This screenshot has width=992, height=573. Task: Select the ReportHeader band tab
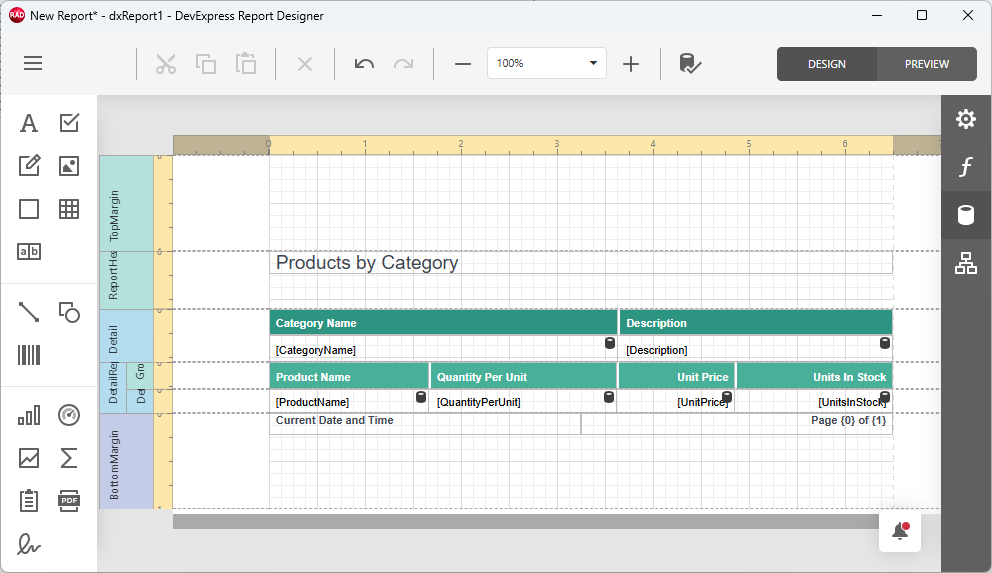pos(127,280)
